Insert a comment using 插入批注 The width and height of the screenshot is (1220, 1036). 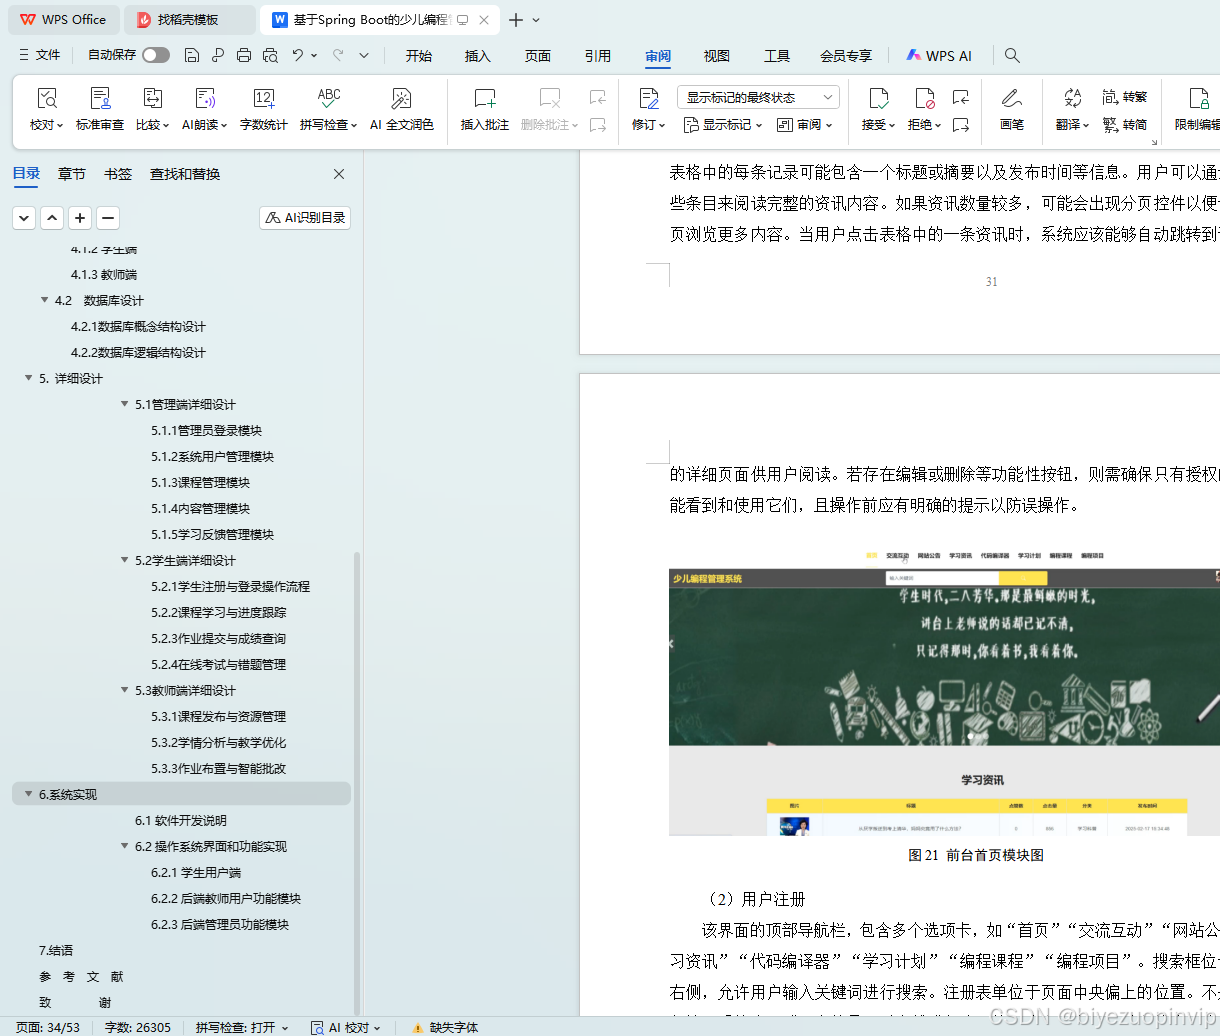pos(484,110)
